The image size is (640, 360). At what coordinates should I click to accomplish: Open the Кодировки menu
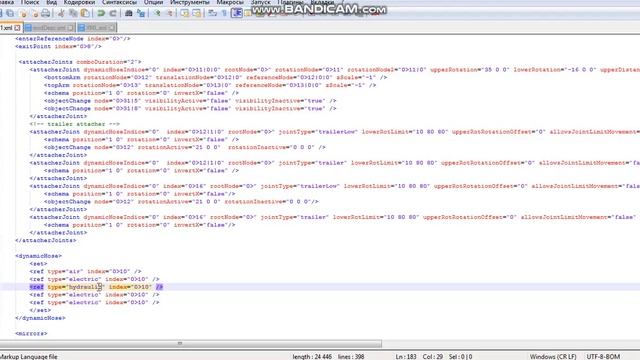pyautogui.click(x=79, y=2)
